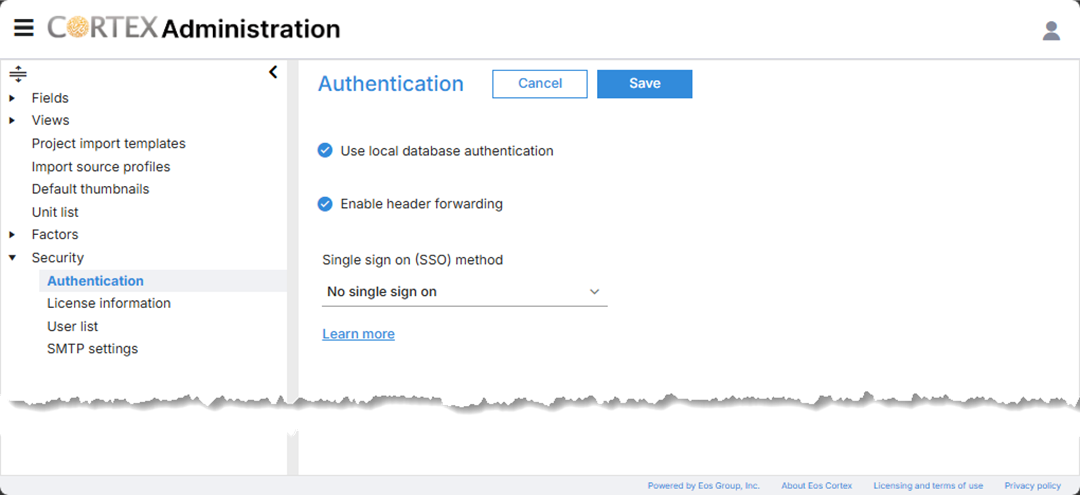1080x495 pixels.
Task: Save the authentication settings
Action: tap(645, 83)
